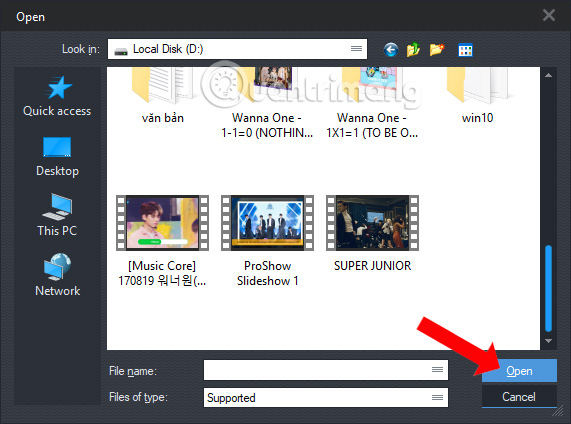Viewport: 571px width, 424px height.
Task: Click the back navigation arrow icon
Action: click(391, 50)
